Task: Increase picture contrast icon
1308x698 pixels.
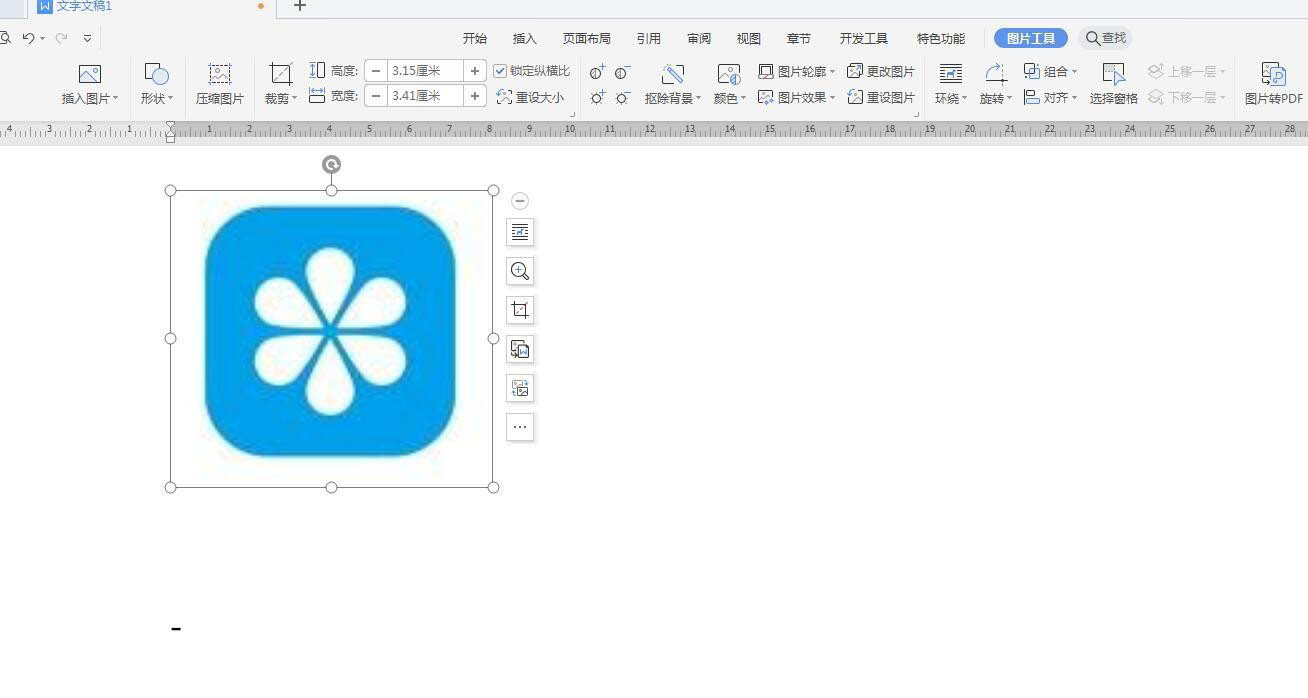Action: 598,72
